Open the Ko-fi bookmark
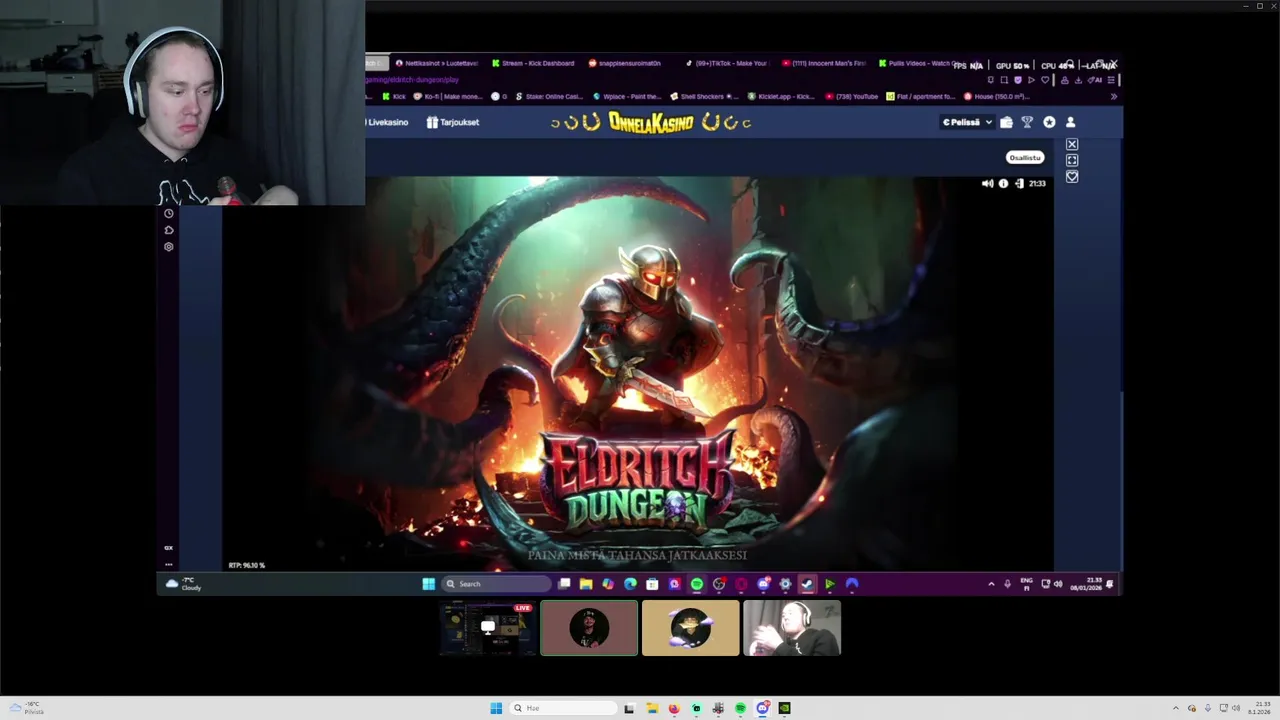Viewport: 1280px width, 720px height. point(448,97)
